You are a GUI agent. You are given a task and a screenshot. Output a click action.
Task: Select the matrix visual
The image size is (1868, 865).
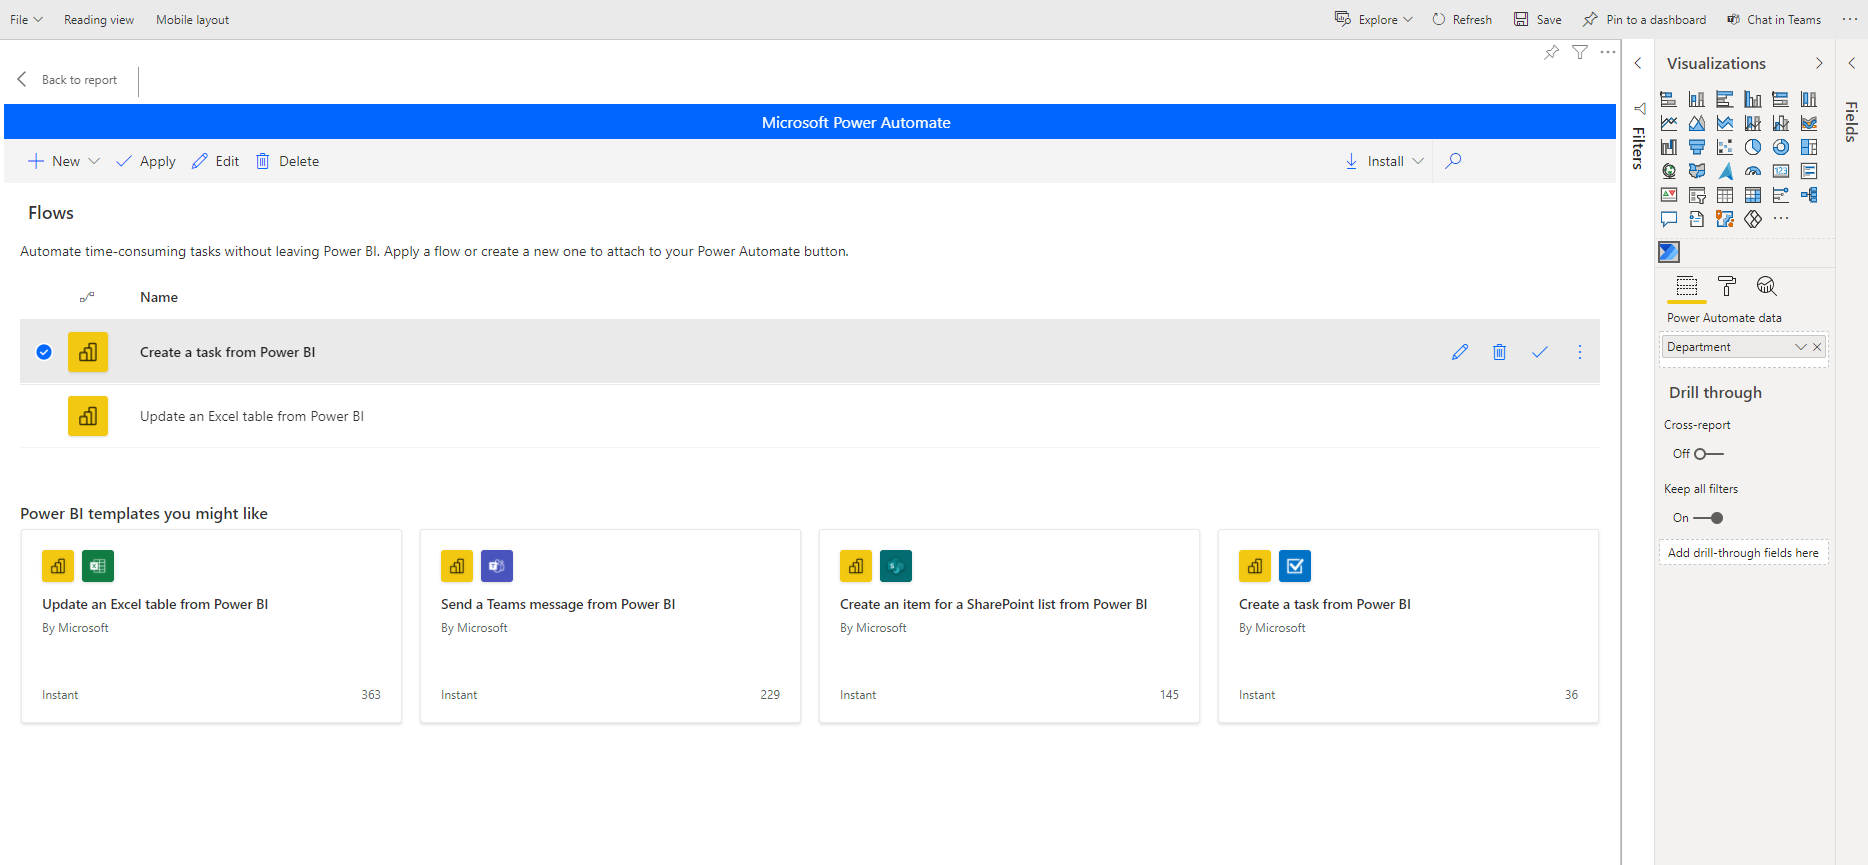click(1753, 195)
